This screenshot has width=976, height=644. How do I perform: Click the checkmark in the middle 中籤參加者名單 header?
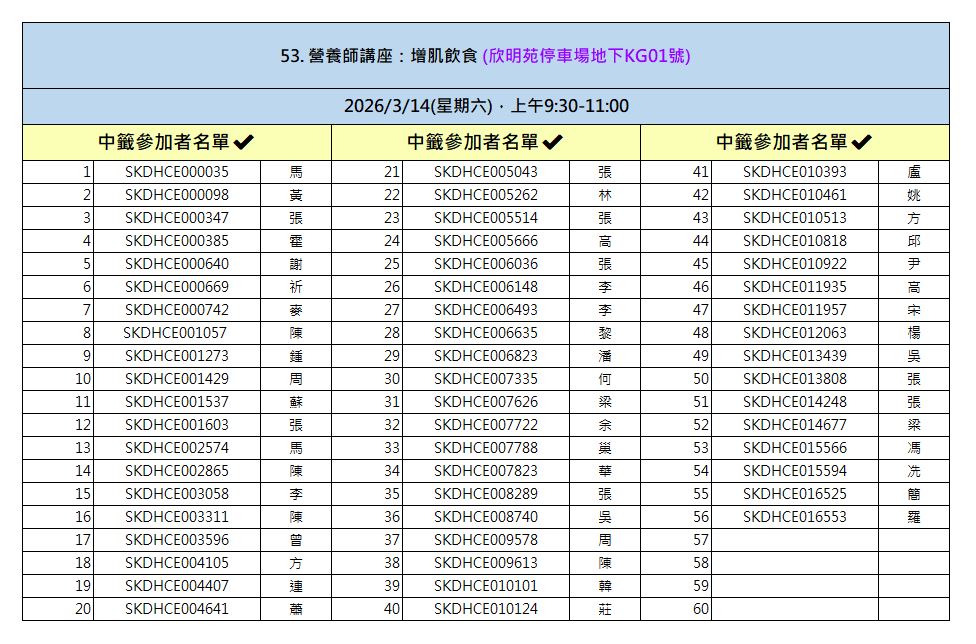[x=552, y=143]
